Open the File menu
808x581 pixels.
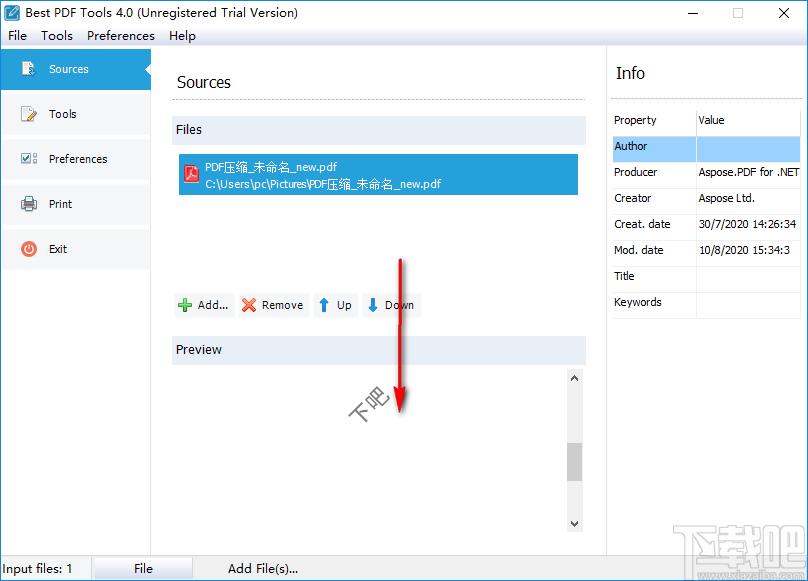[x=18, y=36]
